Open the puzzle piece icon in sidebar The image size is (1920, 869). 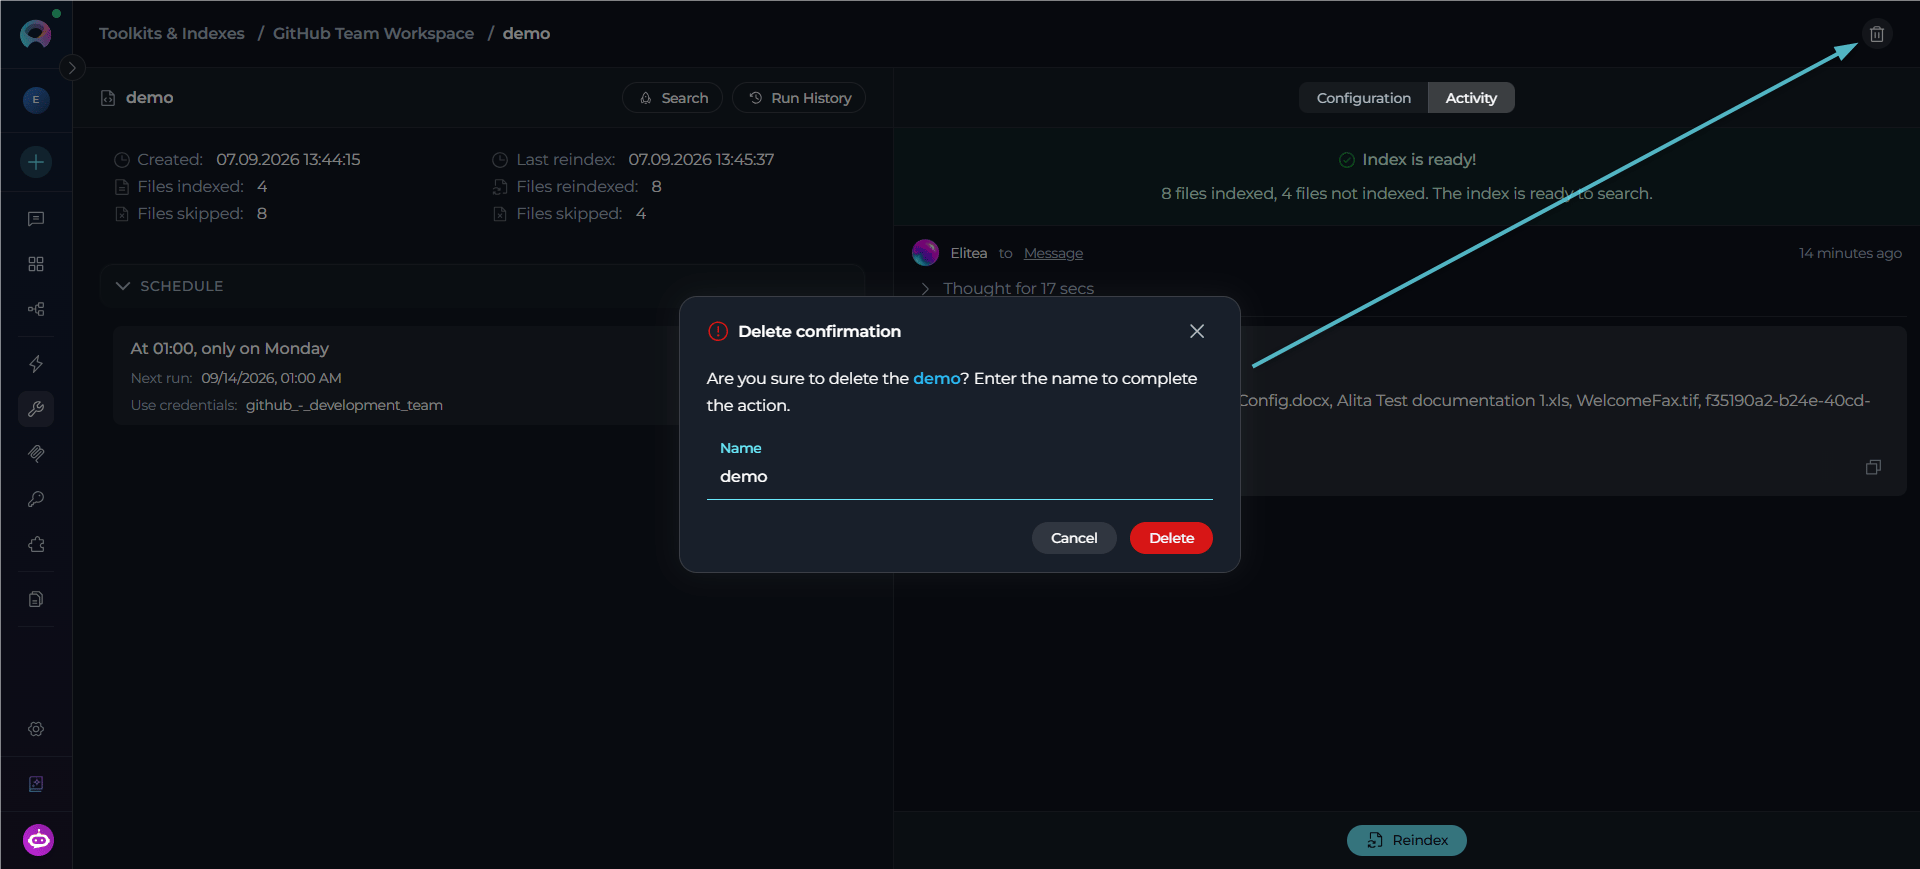pos(36,544)
